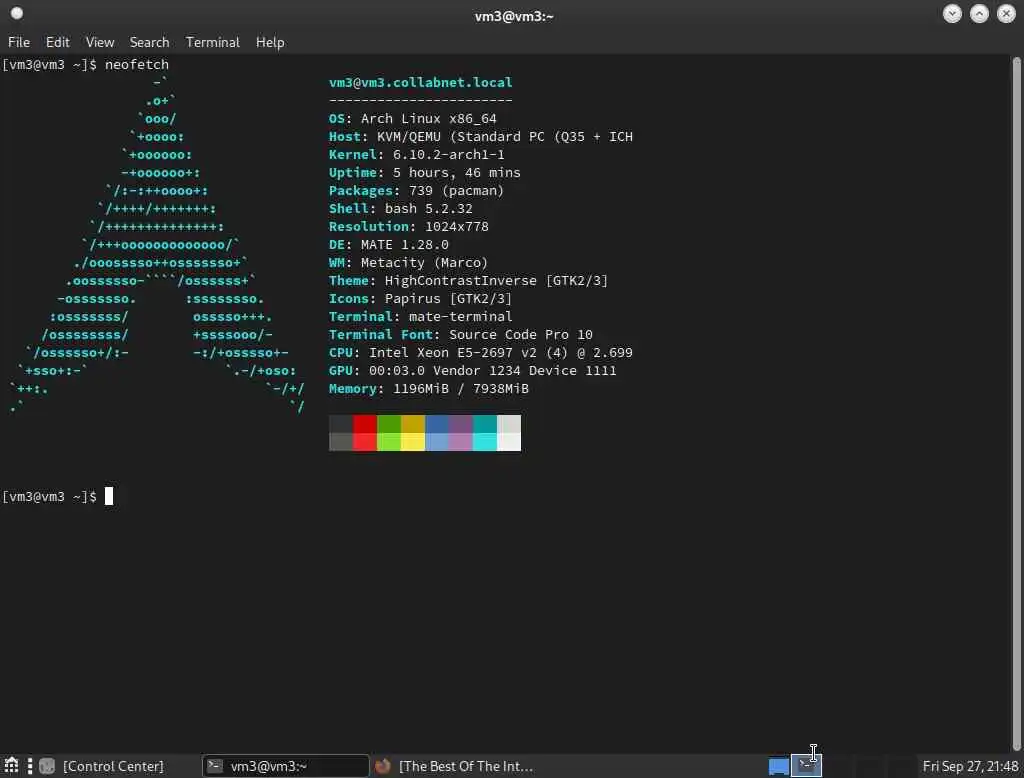This screenshot has width=1024, height=778.
Task: Click the empty prompt with block cursor
Action: [57, 496]
